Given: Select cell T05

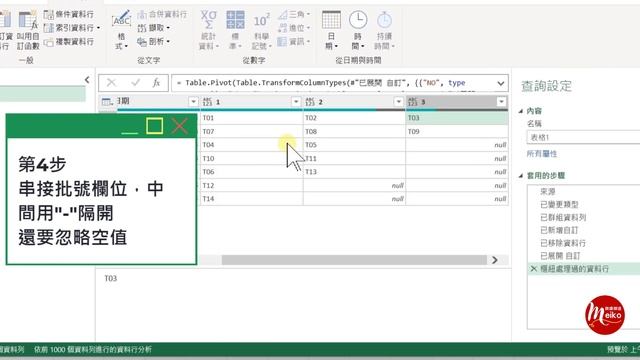Looking at the screenshot, I should [x=354, y=145].
